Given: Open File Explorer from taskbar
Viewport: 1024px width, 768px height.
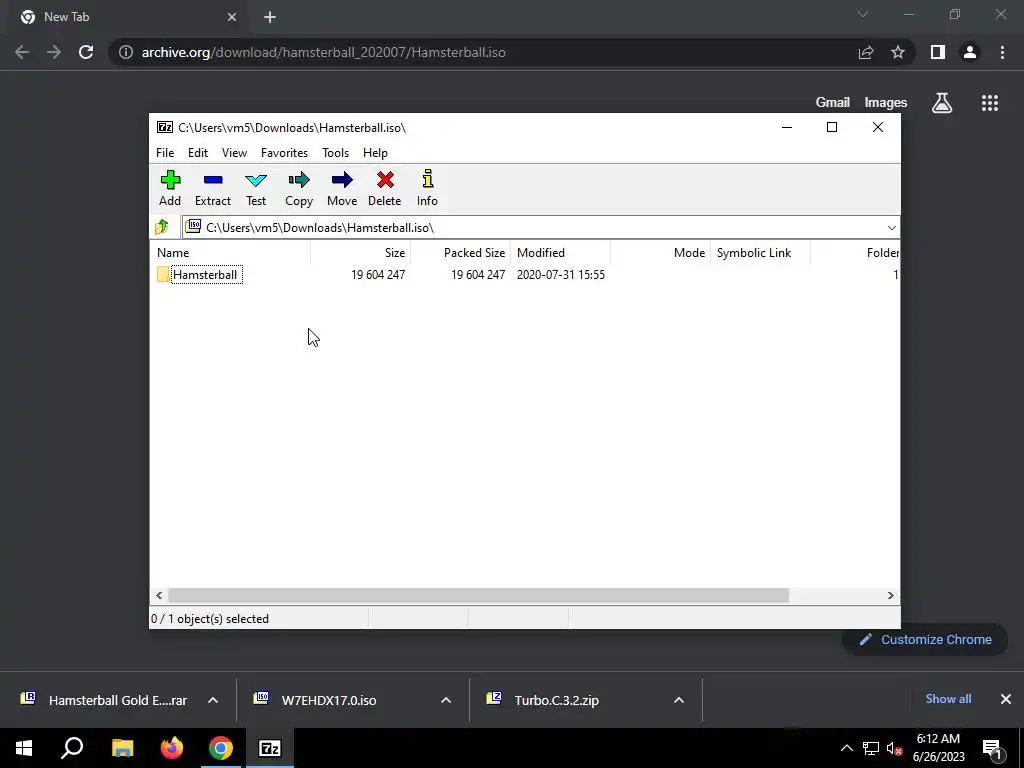Looking at the screenshot, I should coord(122,748).
